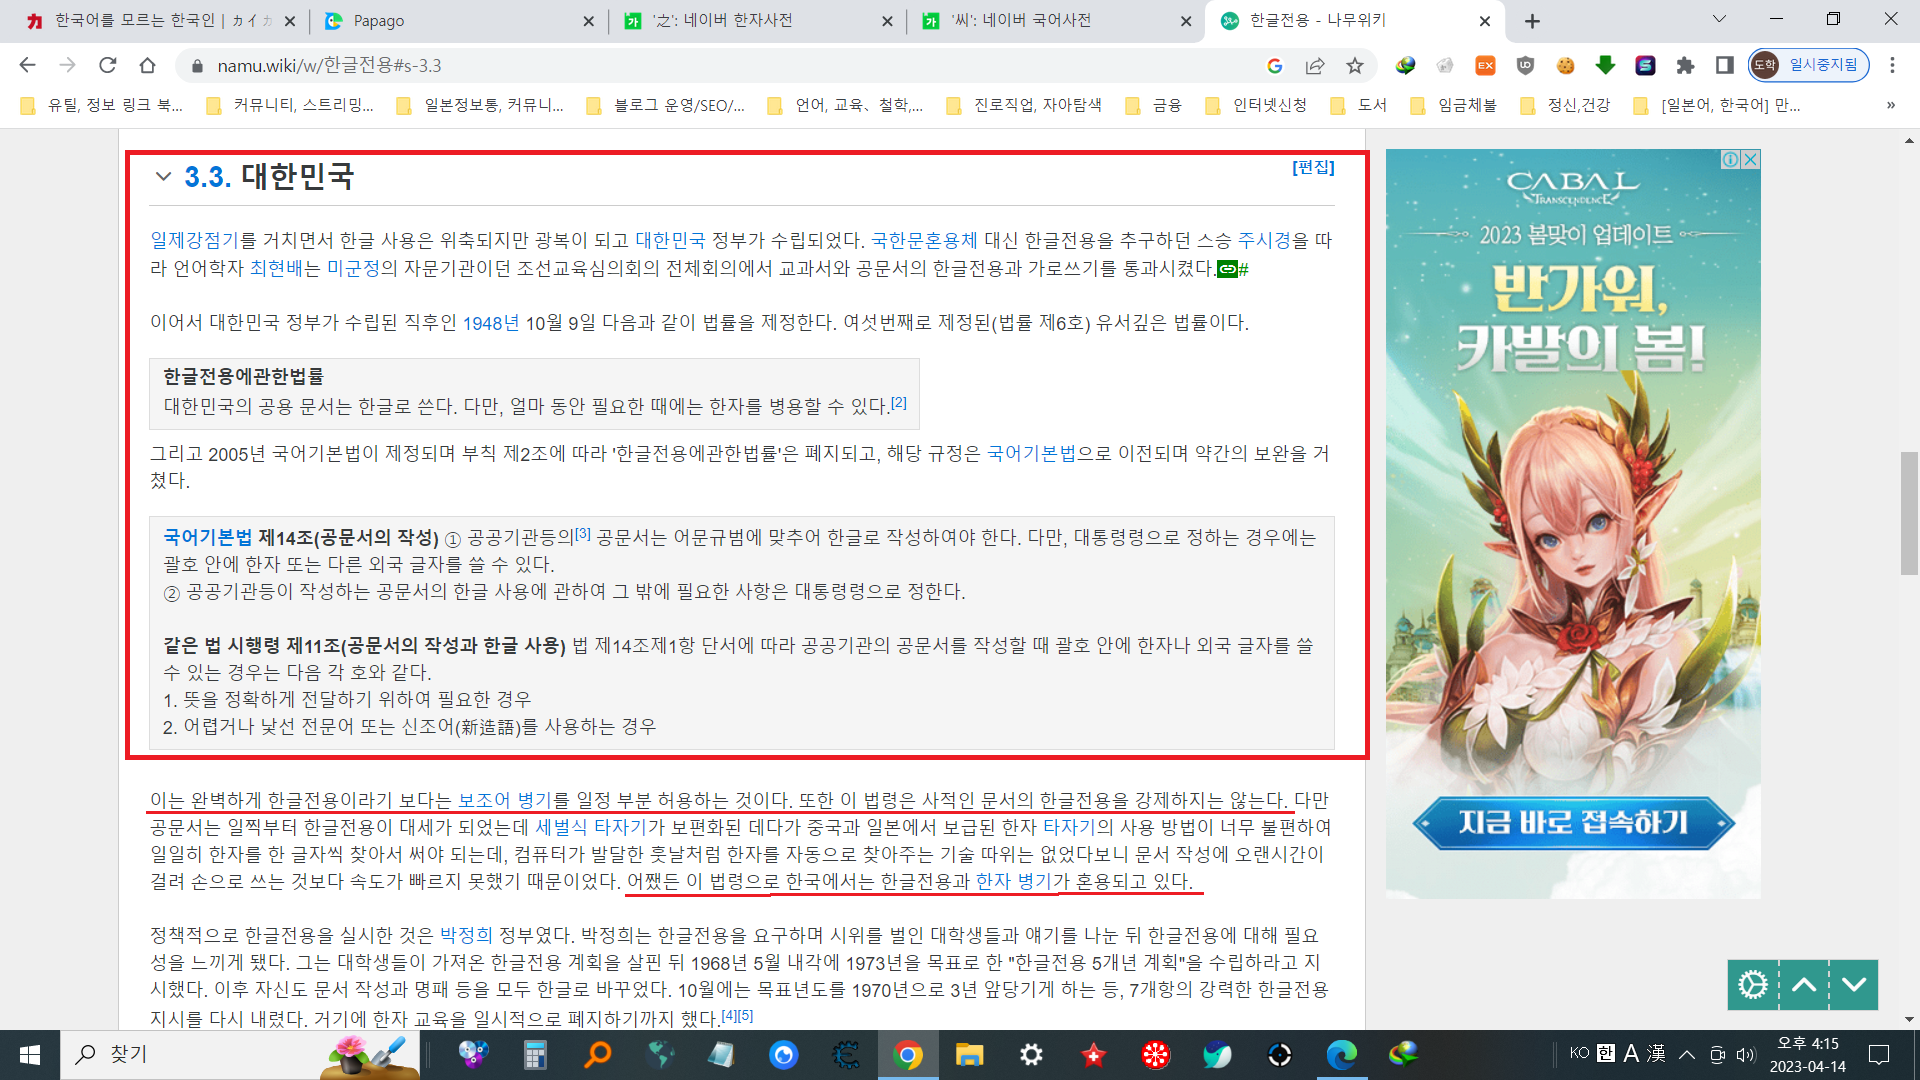The width and height of the screenshot is (1920, 1080).
Task: Click the browser reload icon
Action: [107, 65]
